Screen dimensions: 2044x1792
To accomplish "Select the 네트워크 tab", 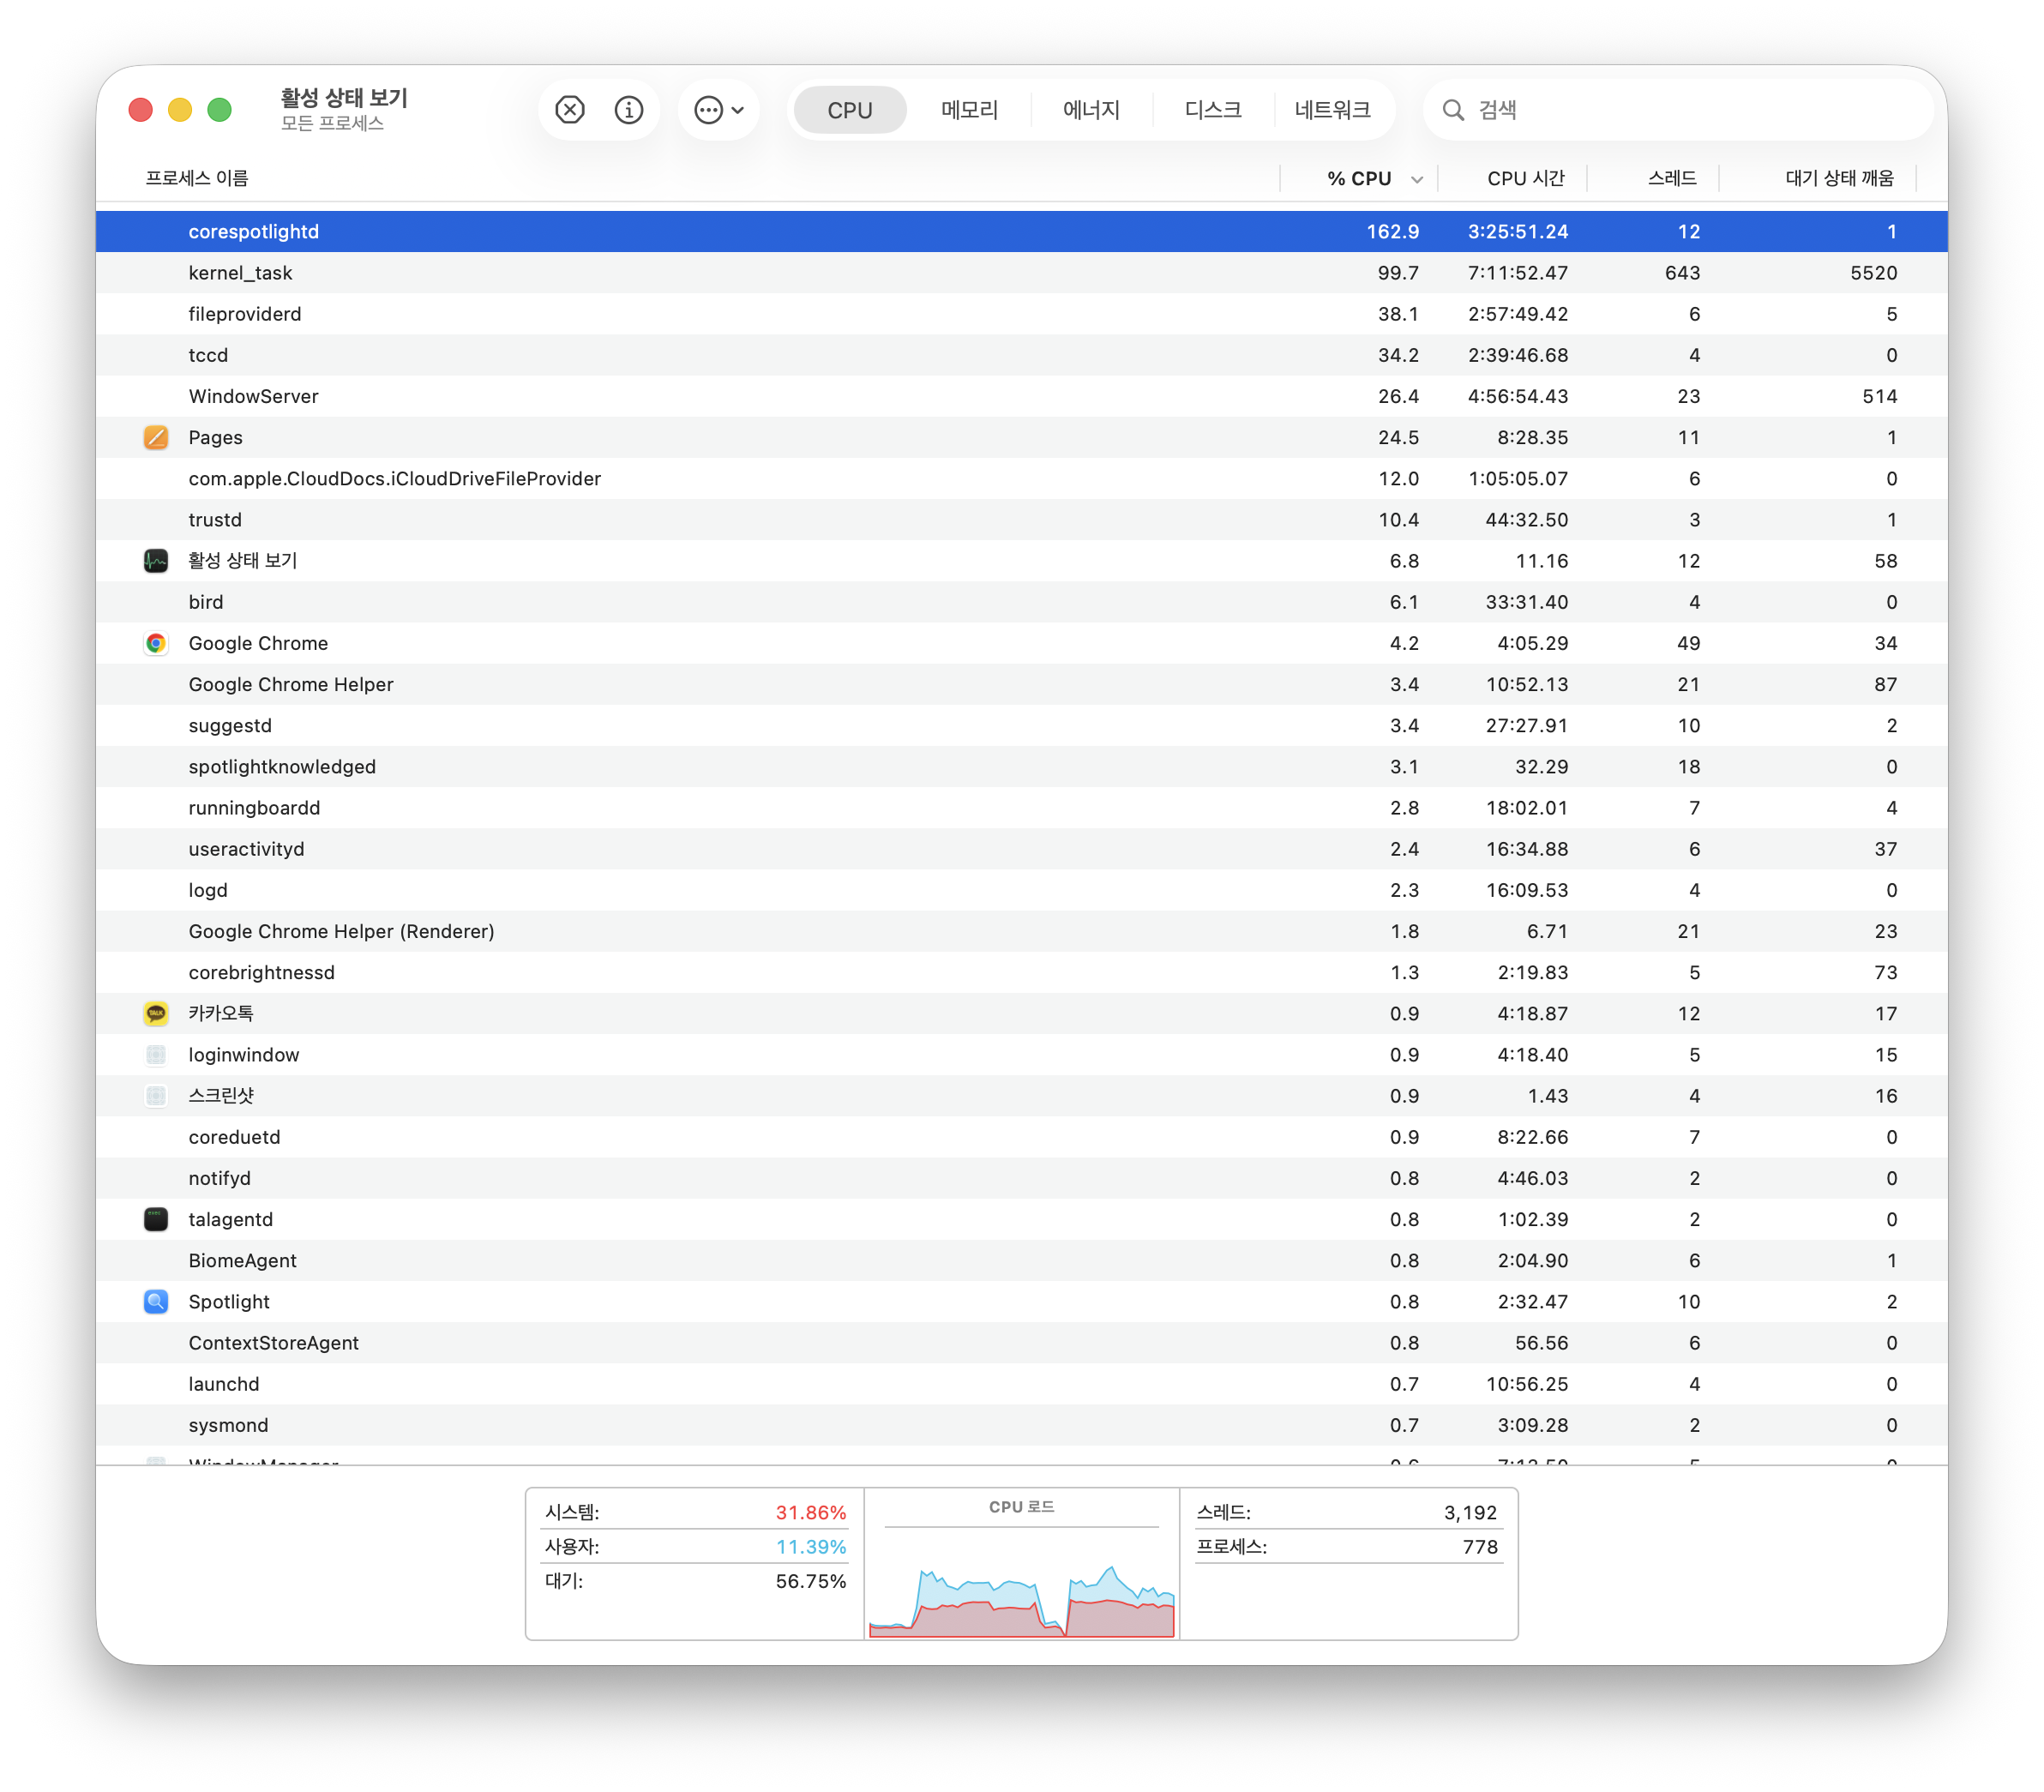I will pos(1332,110).
